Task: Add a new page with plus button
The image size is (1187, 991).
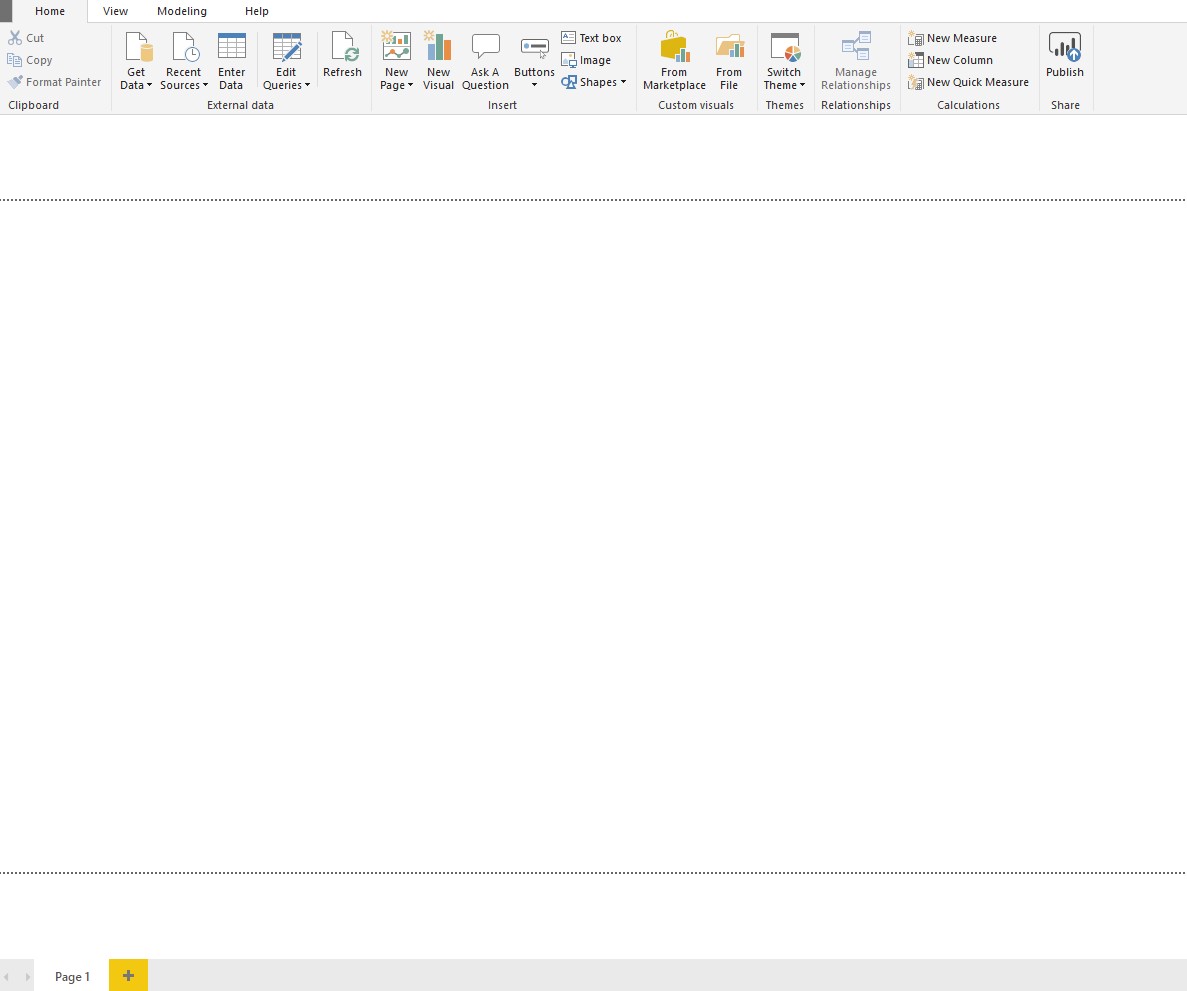Action: coord(128,975)
